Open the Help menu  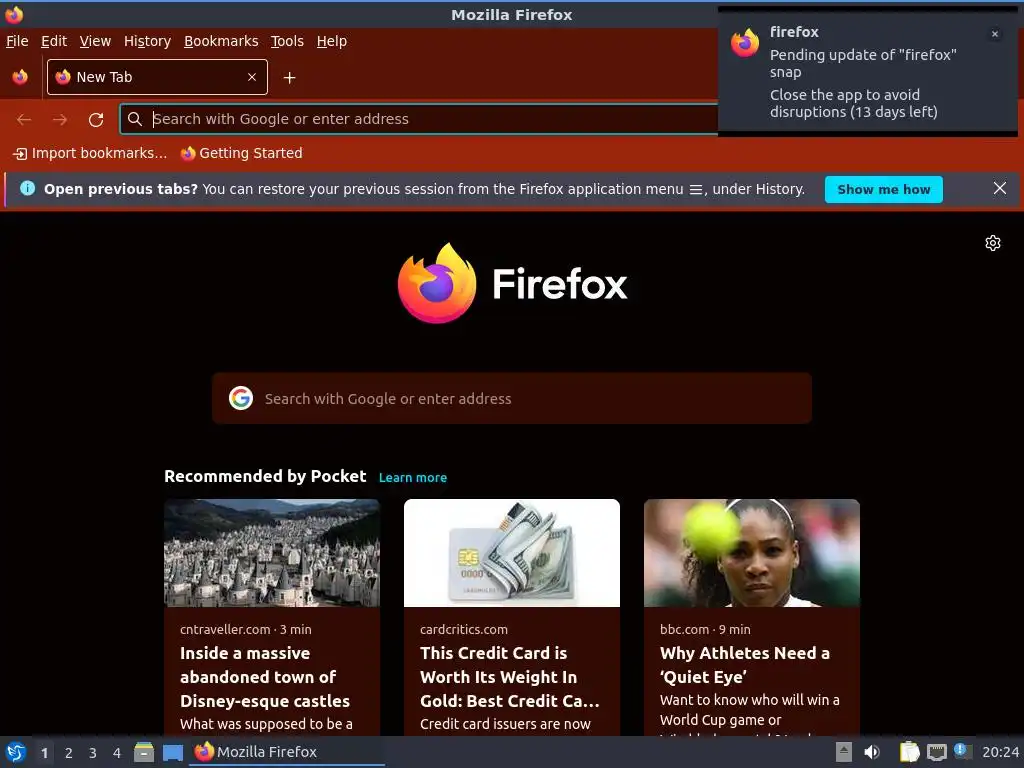(x=332, y=41)
